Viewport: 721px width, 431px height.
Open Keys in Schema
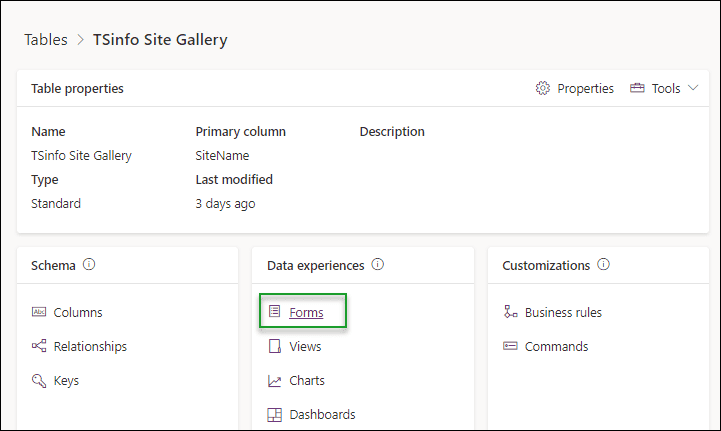point(66,381)
